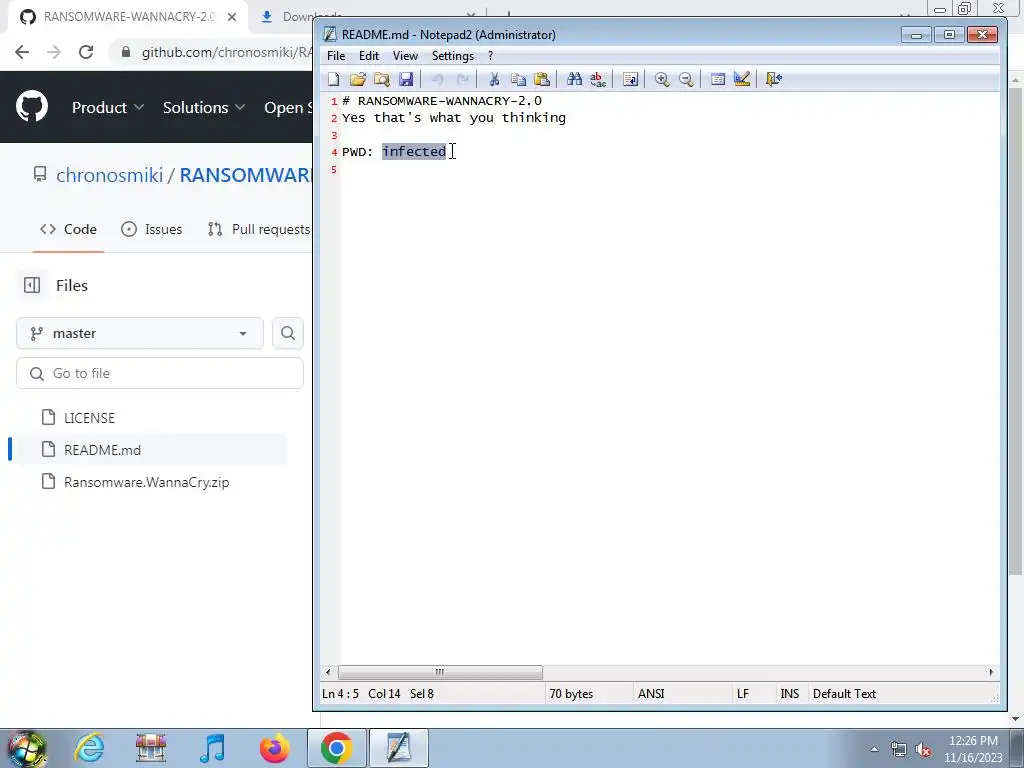1024x768 pixels.
Task: Redo the last edit
Action: pyautogui.click(x=462, y=80)
